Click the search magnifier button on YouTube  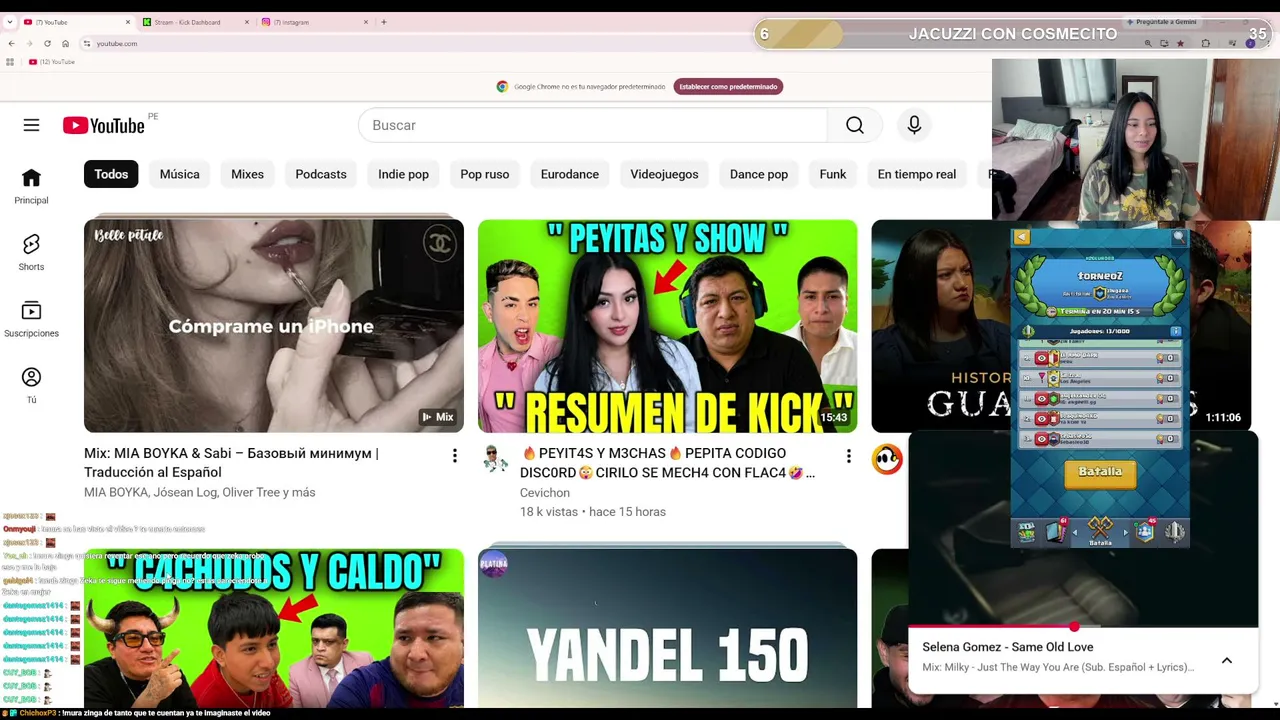[855, 125]
